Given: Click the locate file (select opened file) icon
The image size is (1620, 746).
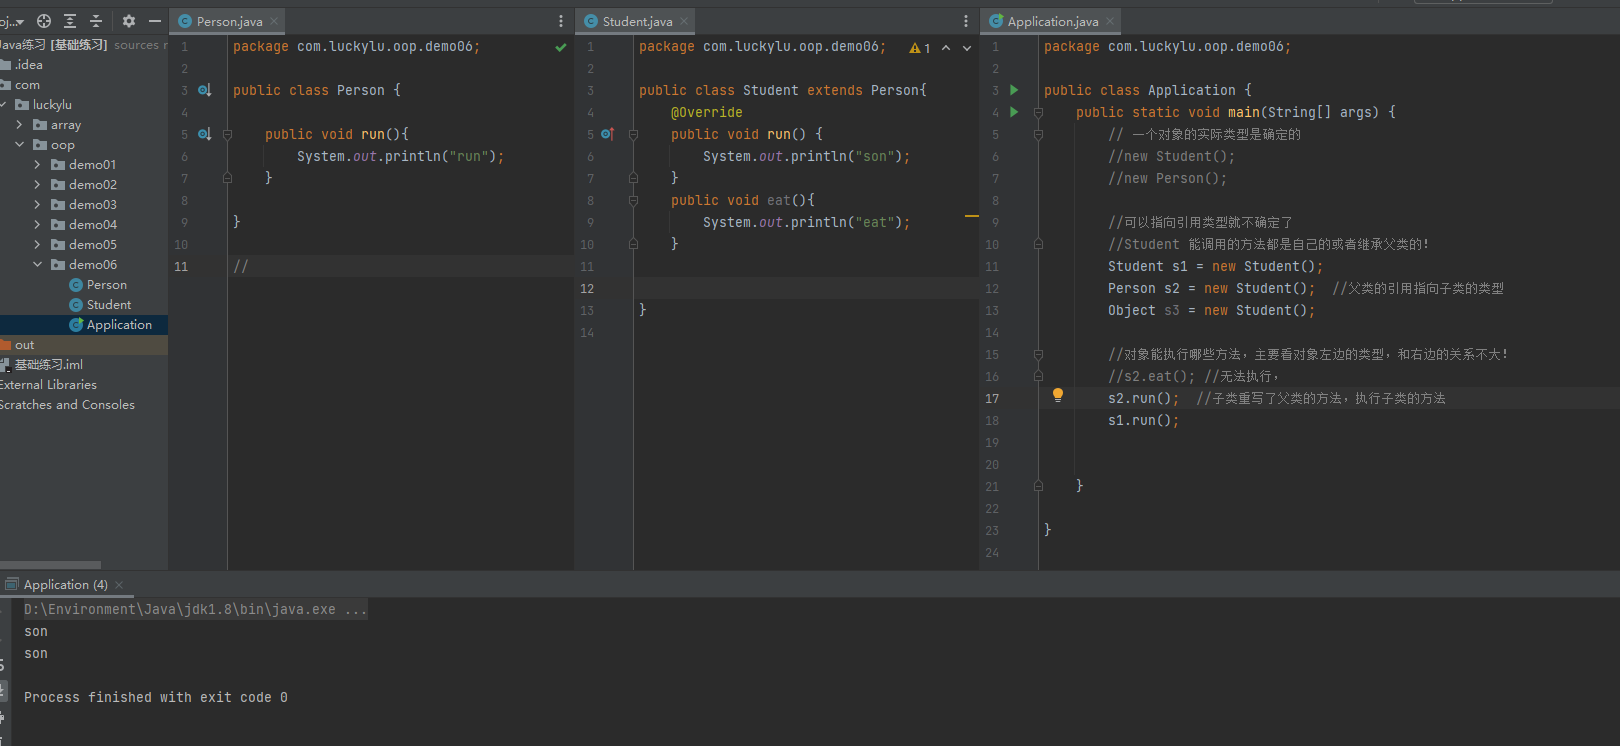Looking at the screenshot, I should [x=44, y=21].
